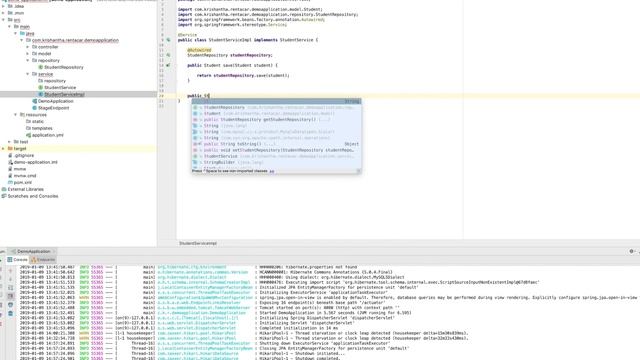Toggle scroll-to-end icon in console toolbar
Image resolution: width=640 pixels, height=360 pixels.
tap(11, 296)
